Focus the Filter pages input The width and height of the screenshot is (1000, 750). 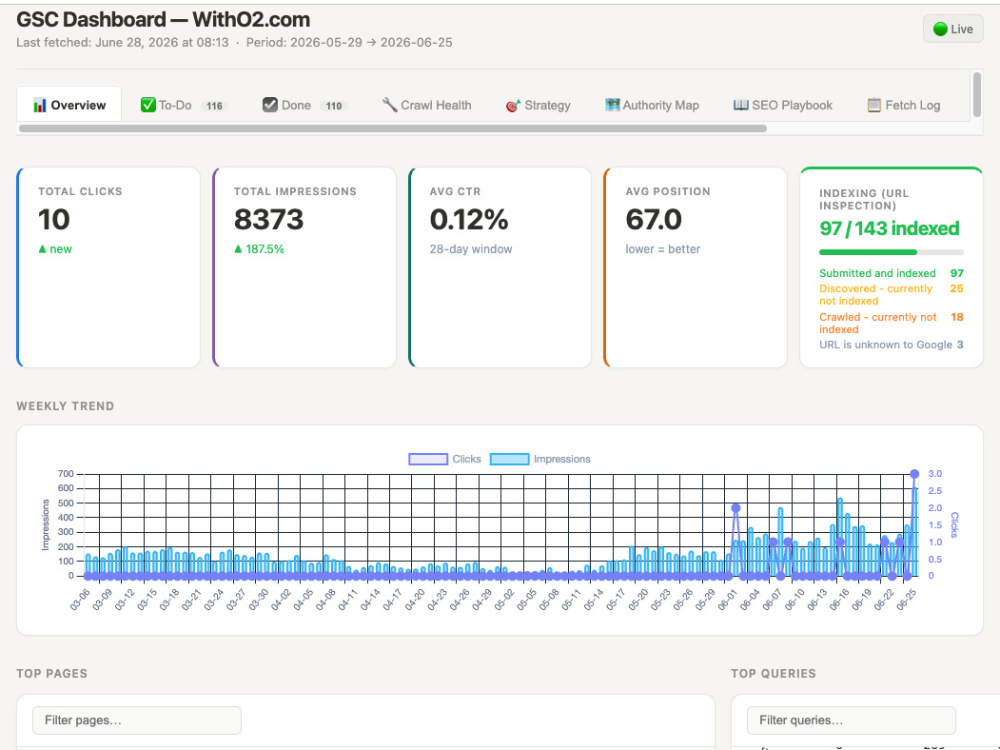pyautogui.click(x=136, y=720)
